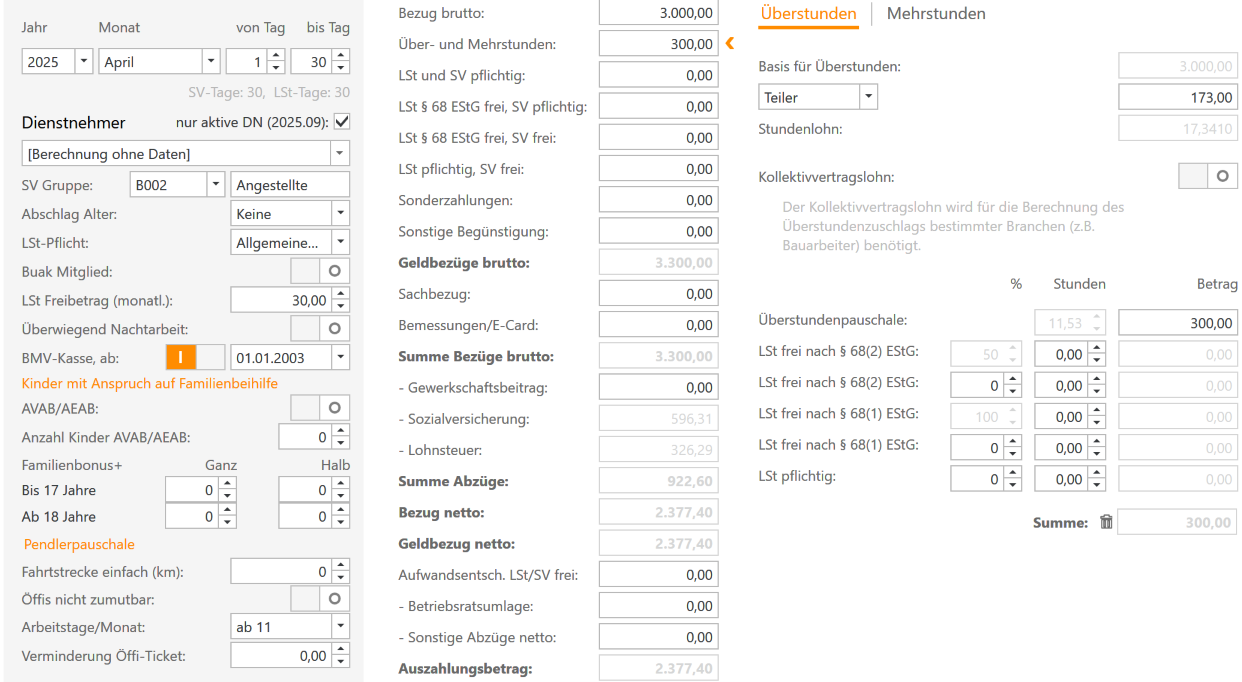Increase the LSt Freibetrag value with up arrow
The image size is (1242, 682).
click(x=341, y=294)
